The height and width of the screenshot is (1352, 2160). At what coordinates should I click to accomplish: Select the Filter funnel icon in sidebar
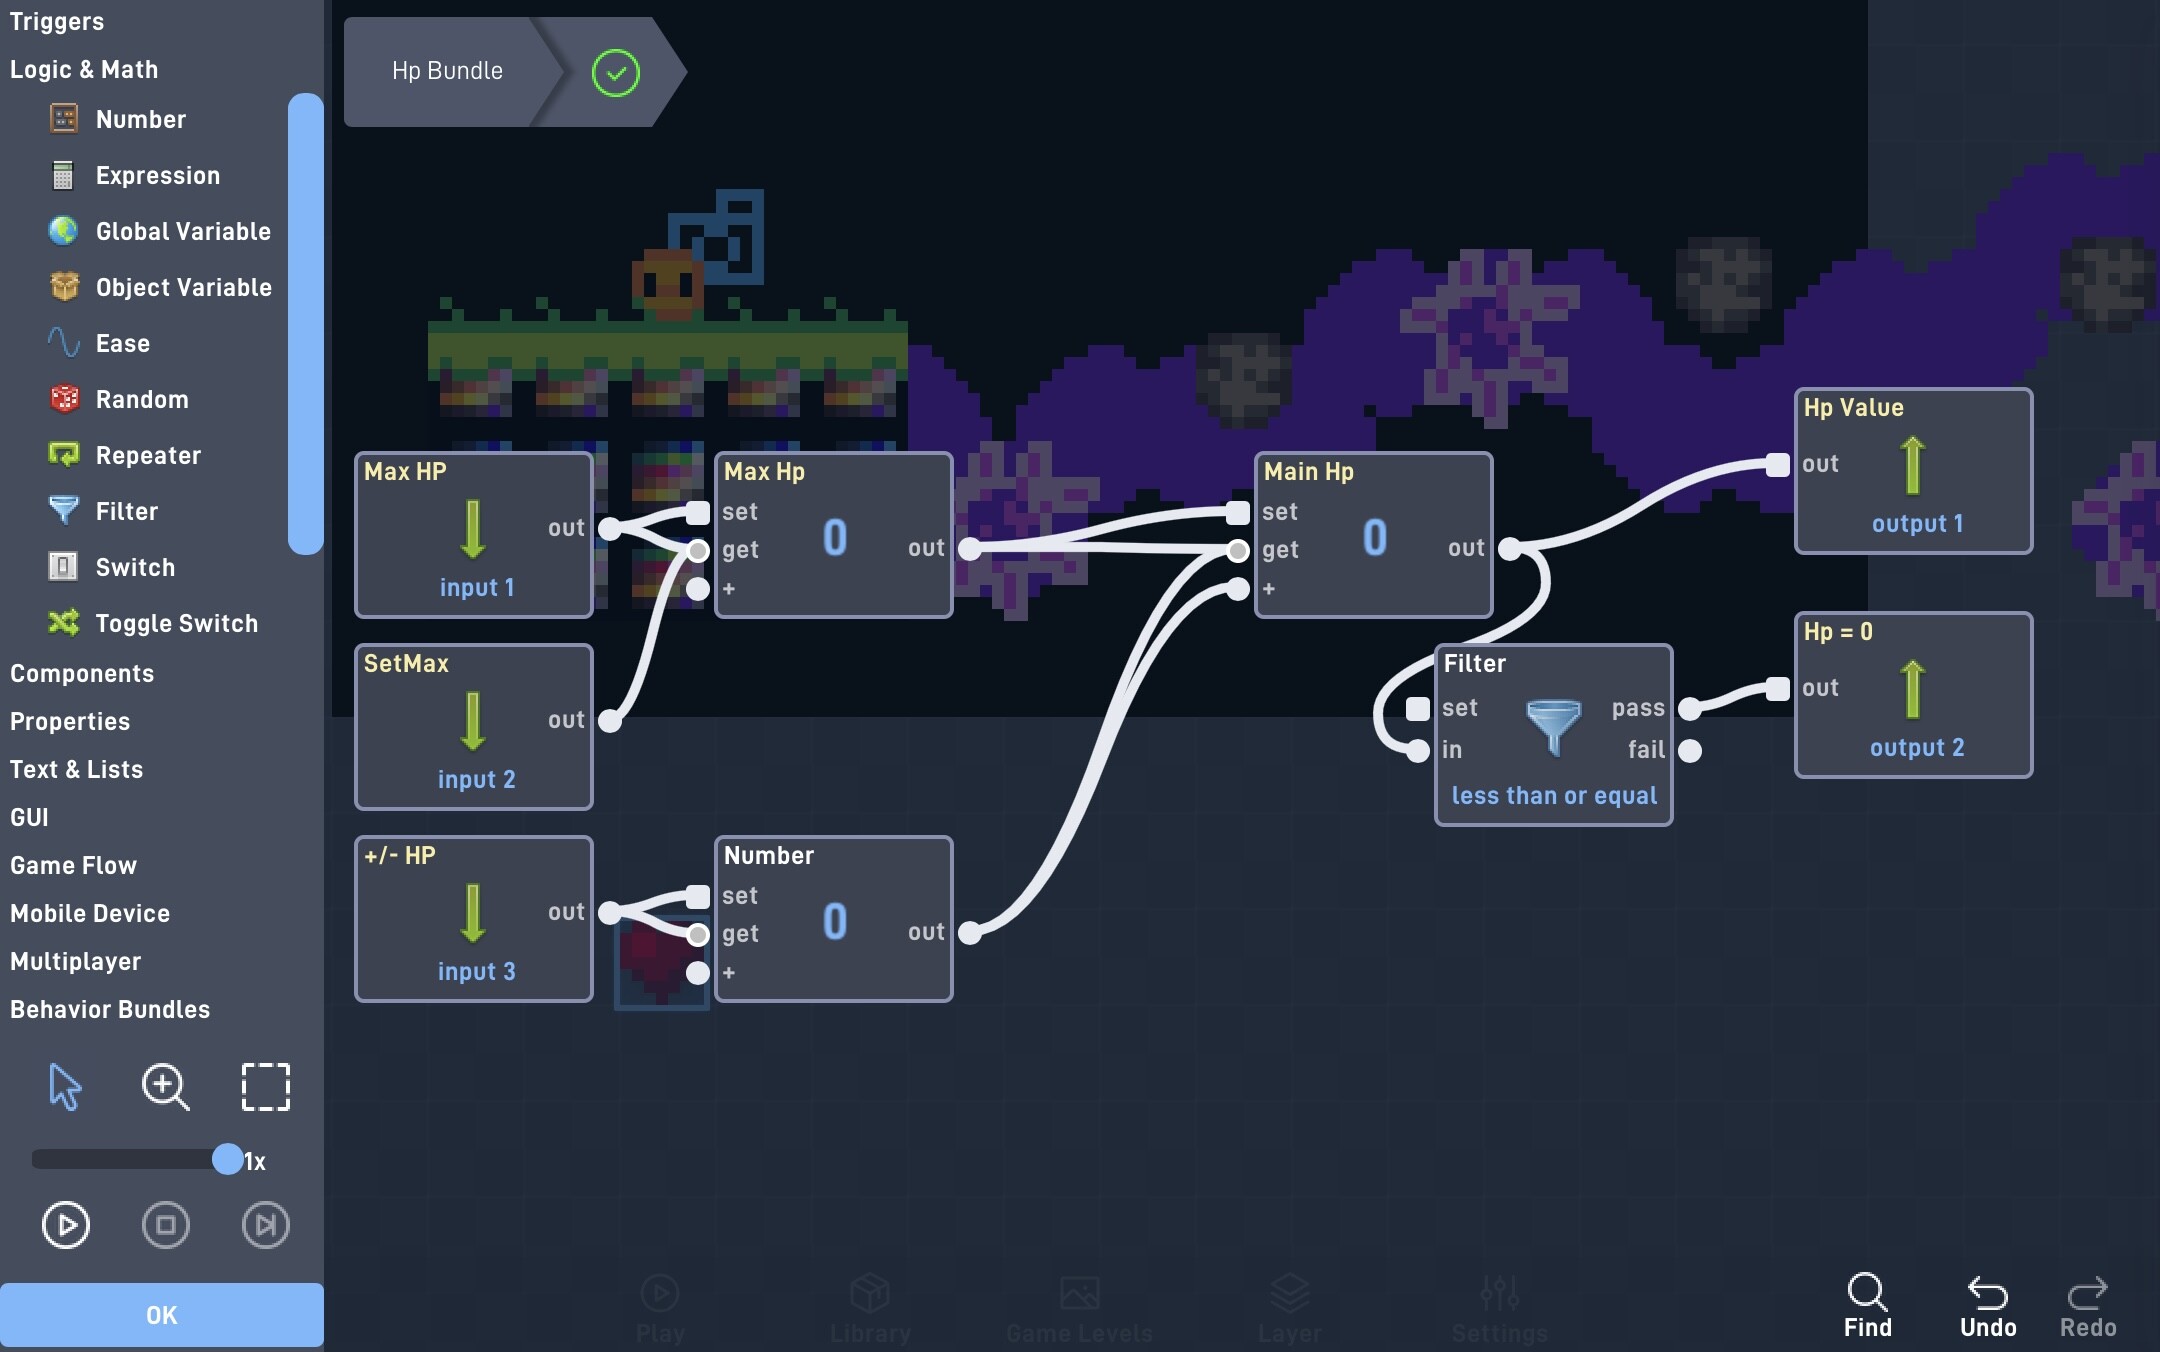(64, 511)
